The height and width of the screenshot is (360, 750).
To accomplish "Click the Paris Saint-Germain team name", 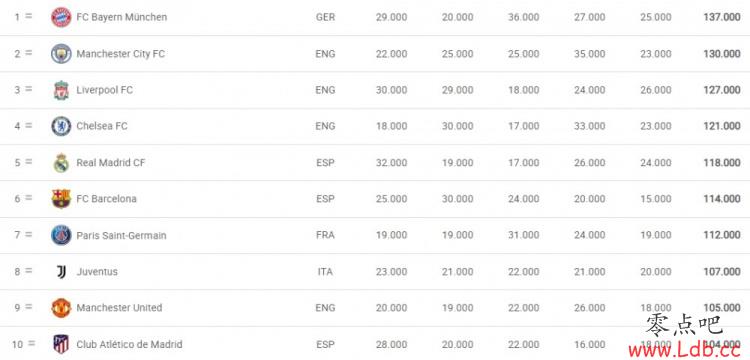I will [x=121, y=235].
